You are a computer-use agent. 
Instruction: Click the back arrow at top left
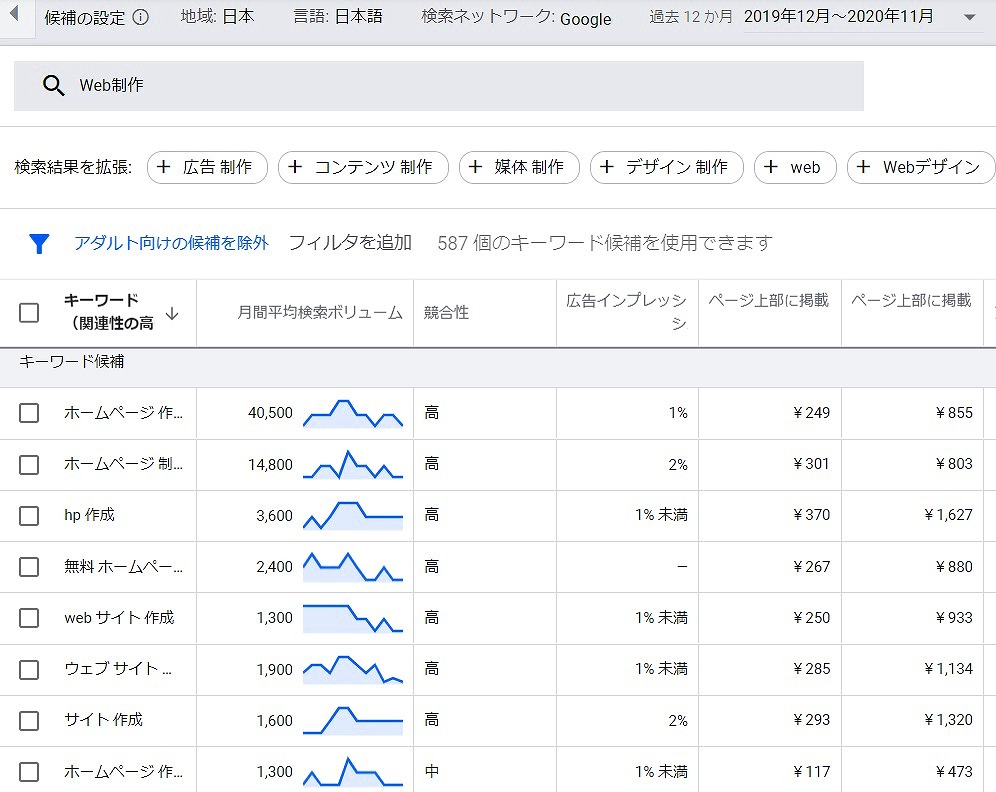click(15, 15)
